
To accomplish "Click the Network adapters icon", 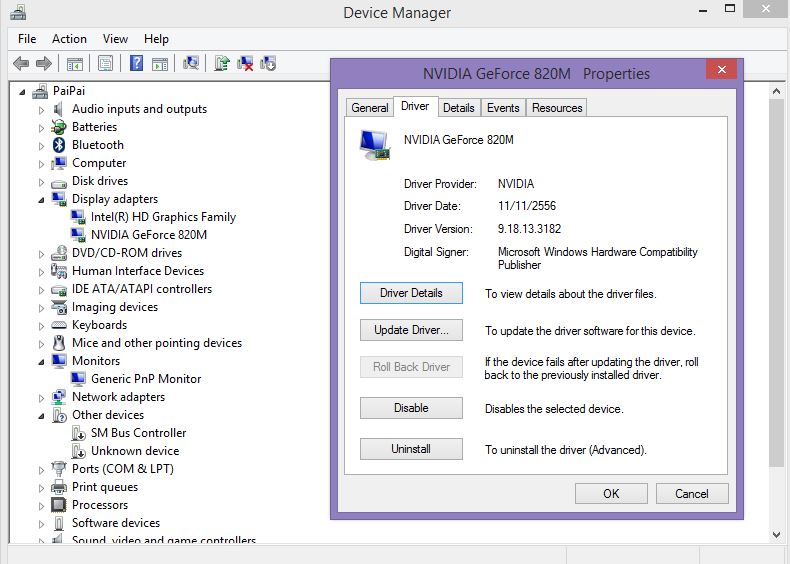I will pyautogui.click(x=59, y=397).
